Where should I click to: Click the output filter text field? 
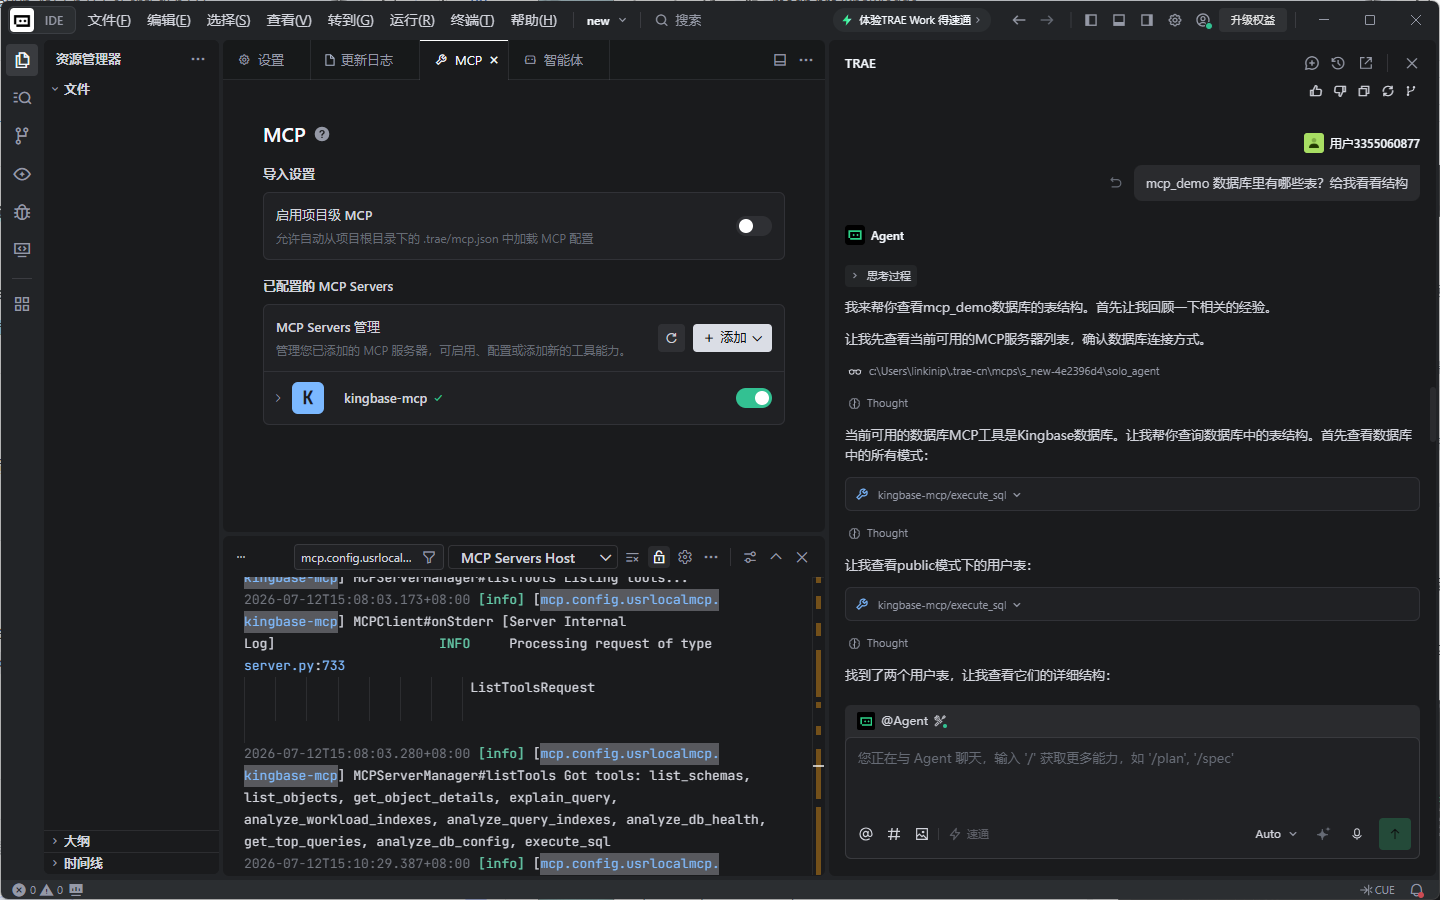[357, 557]
